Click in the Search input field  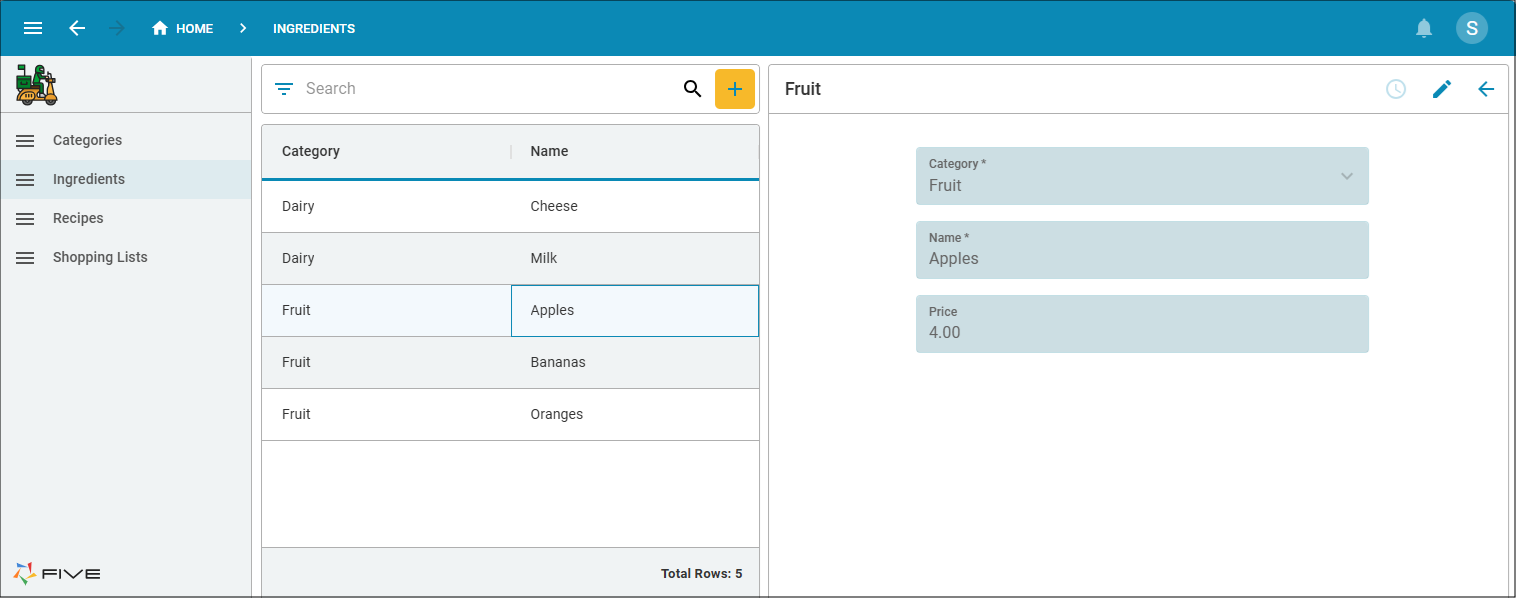coord(480,89)
